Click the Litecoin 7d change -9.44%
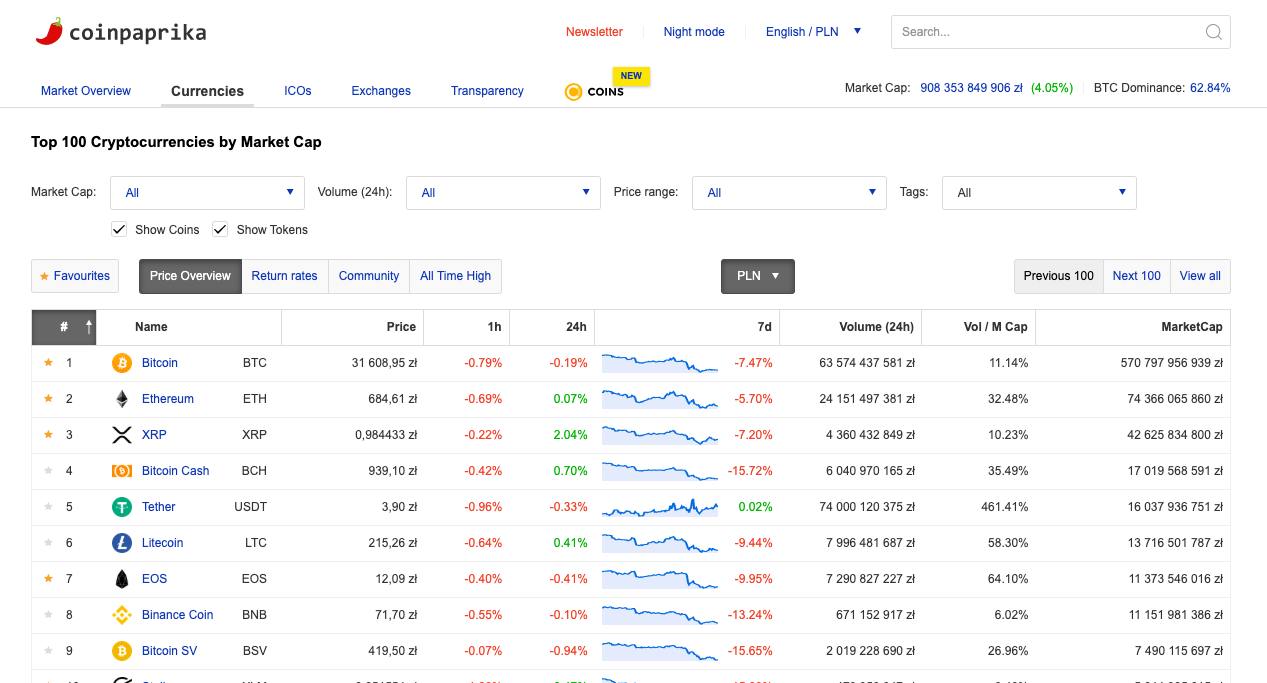The width and height of the screenshot is (1267, 683). point(753,543)
